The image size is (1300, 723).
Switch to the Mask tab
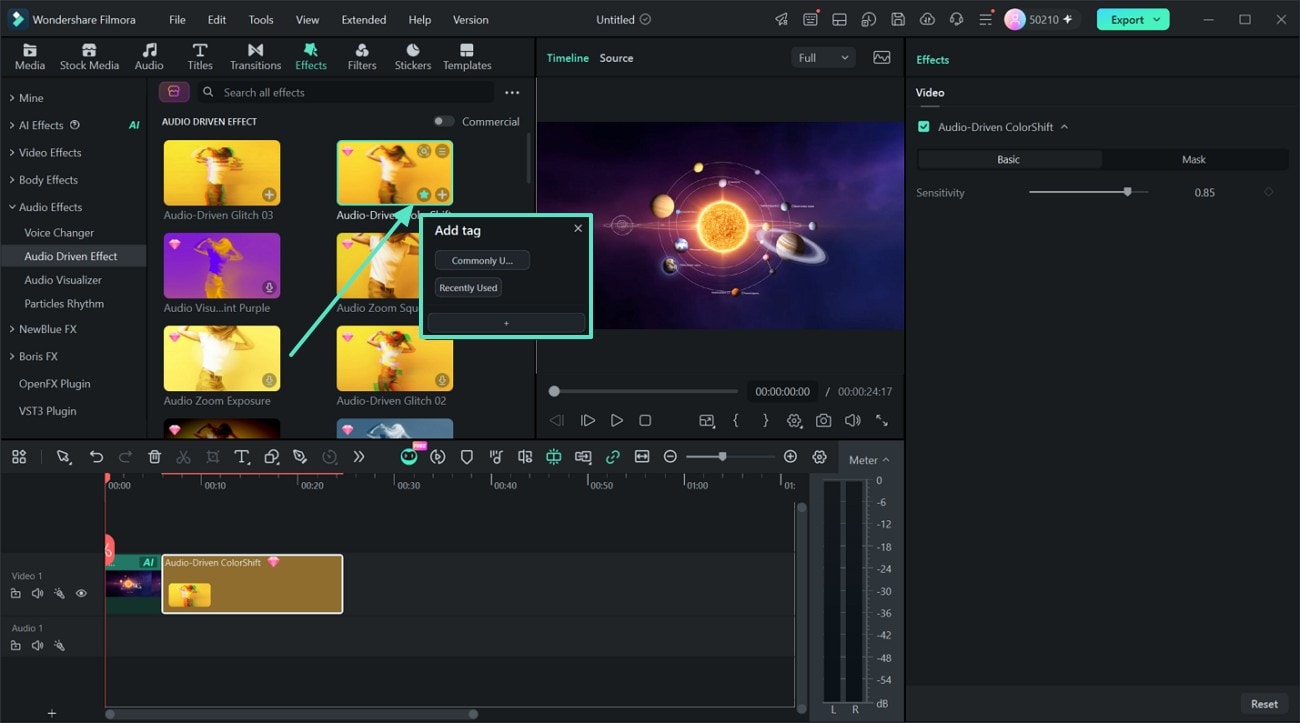click(x=1194, y=159)
